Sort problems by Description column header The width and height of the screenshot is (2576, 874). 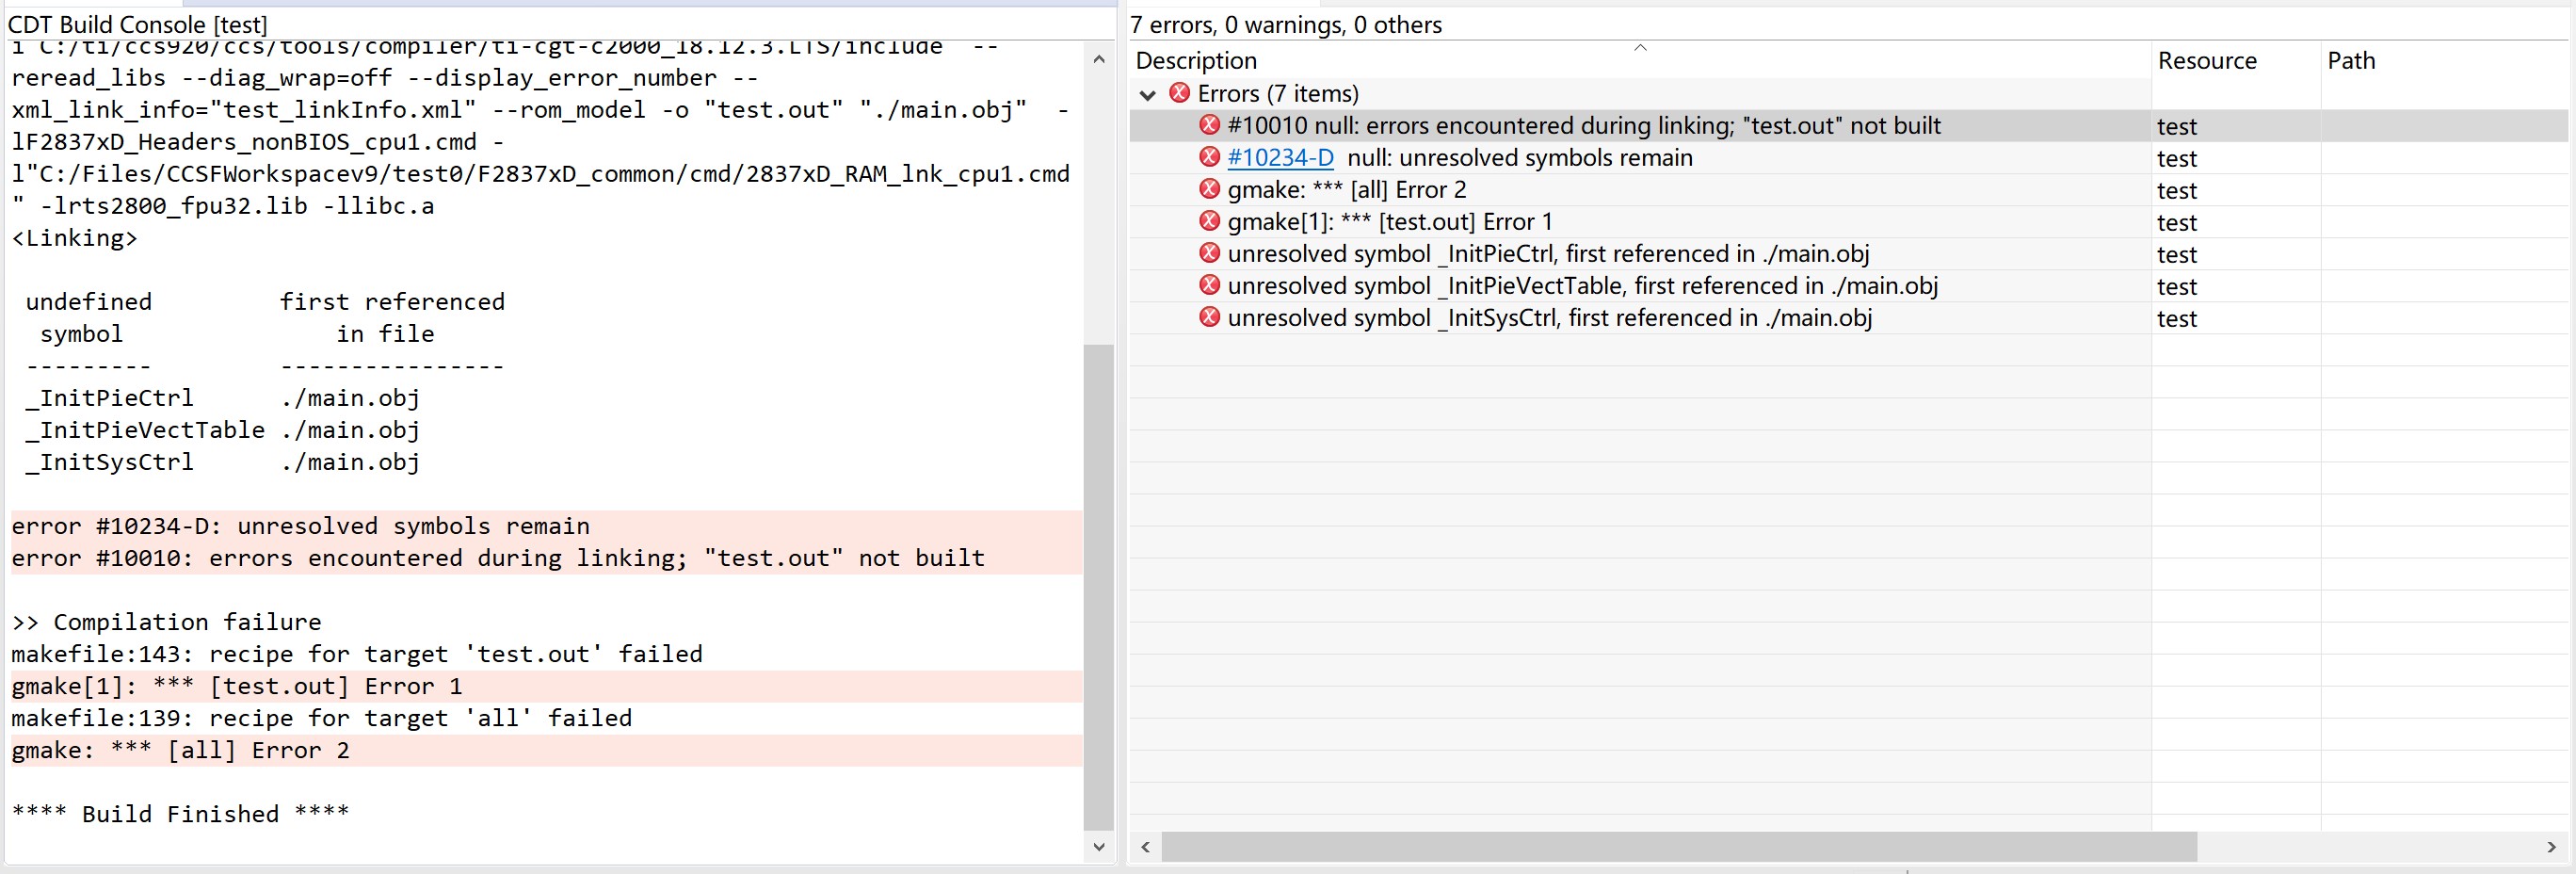click(x=1196, y=61)
